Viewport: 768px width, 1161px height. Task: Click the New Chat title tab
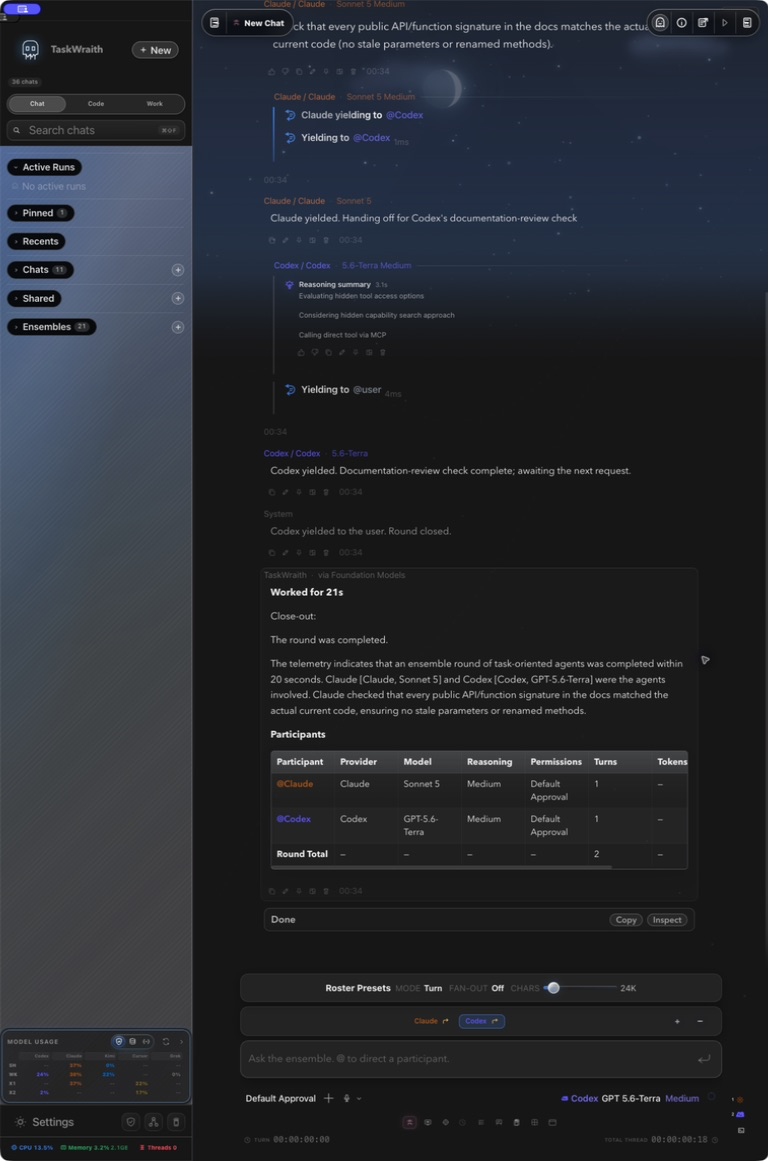coord(258,23)
